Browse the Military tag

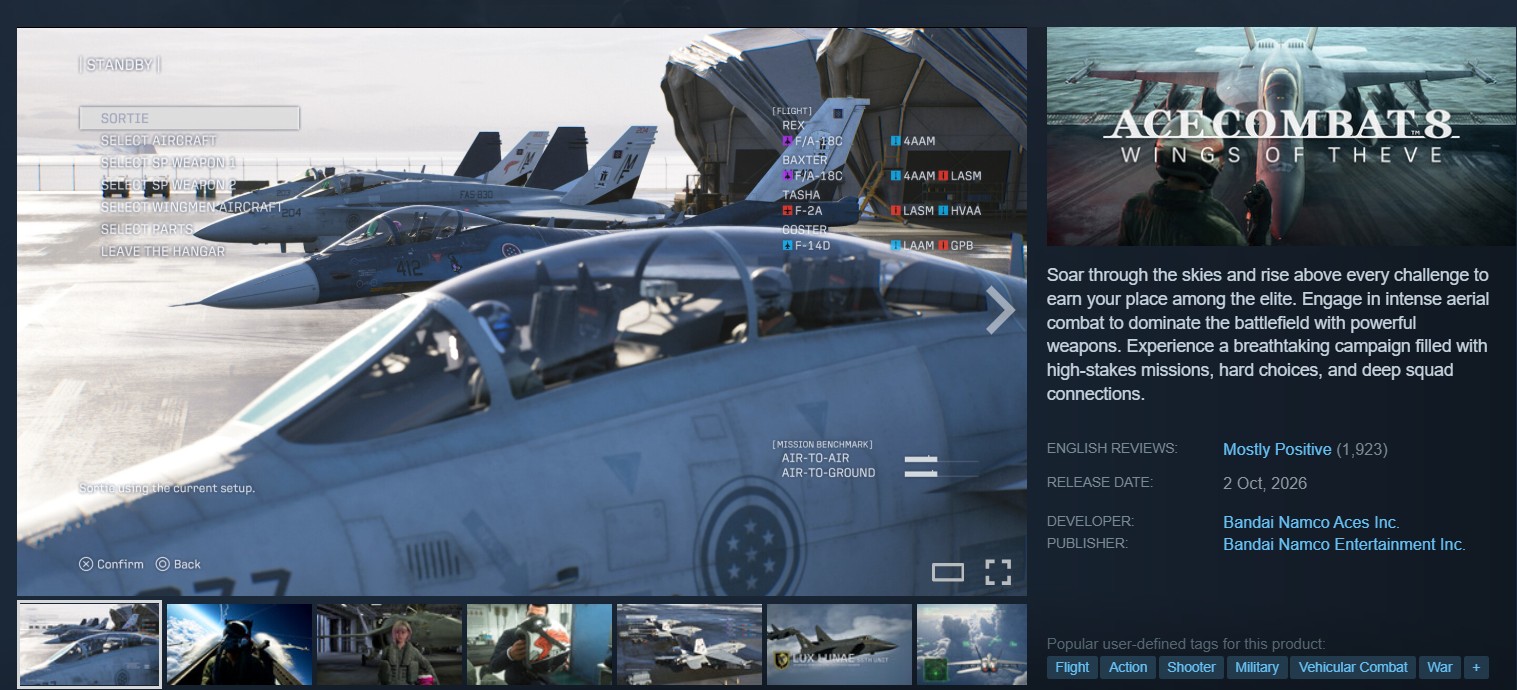click(1257, 667)
